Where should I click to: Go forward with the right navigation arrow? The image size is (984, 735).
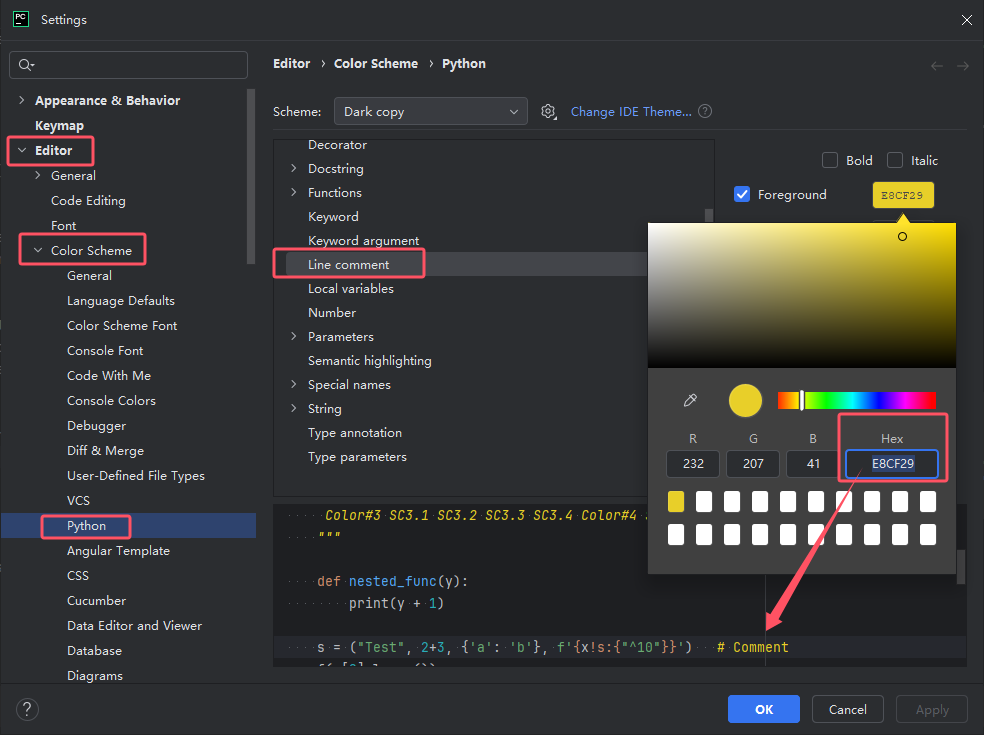[x=963, y=66]
